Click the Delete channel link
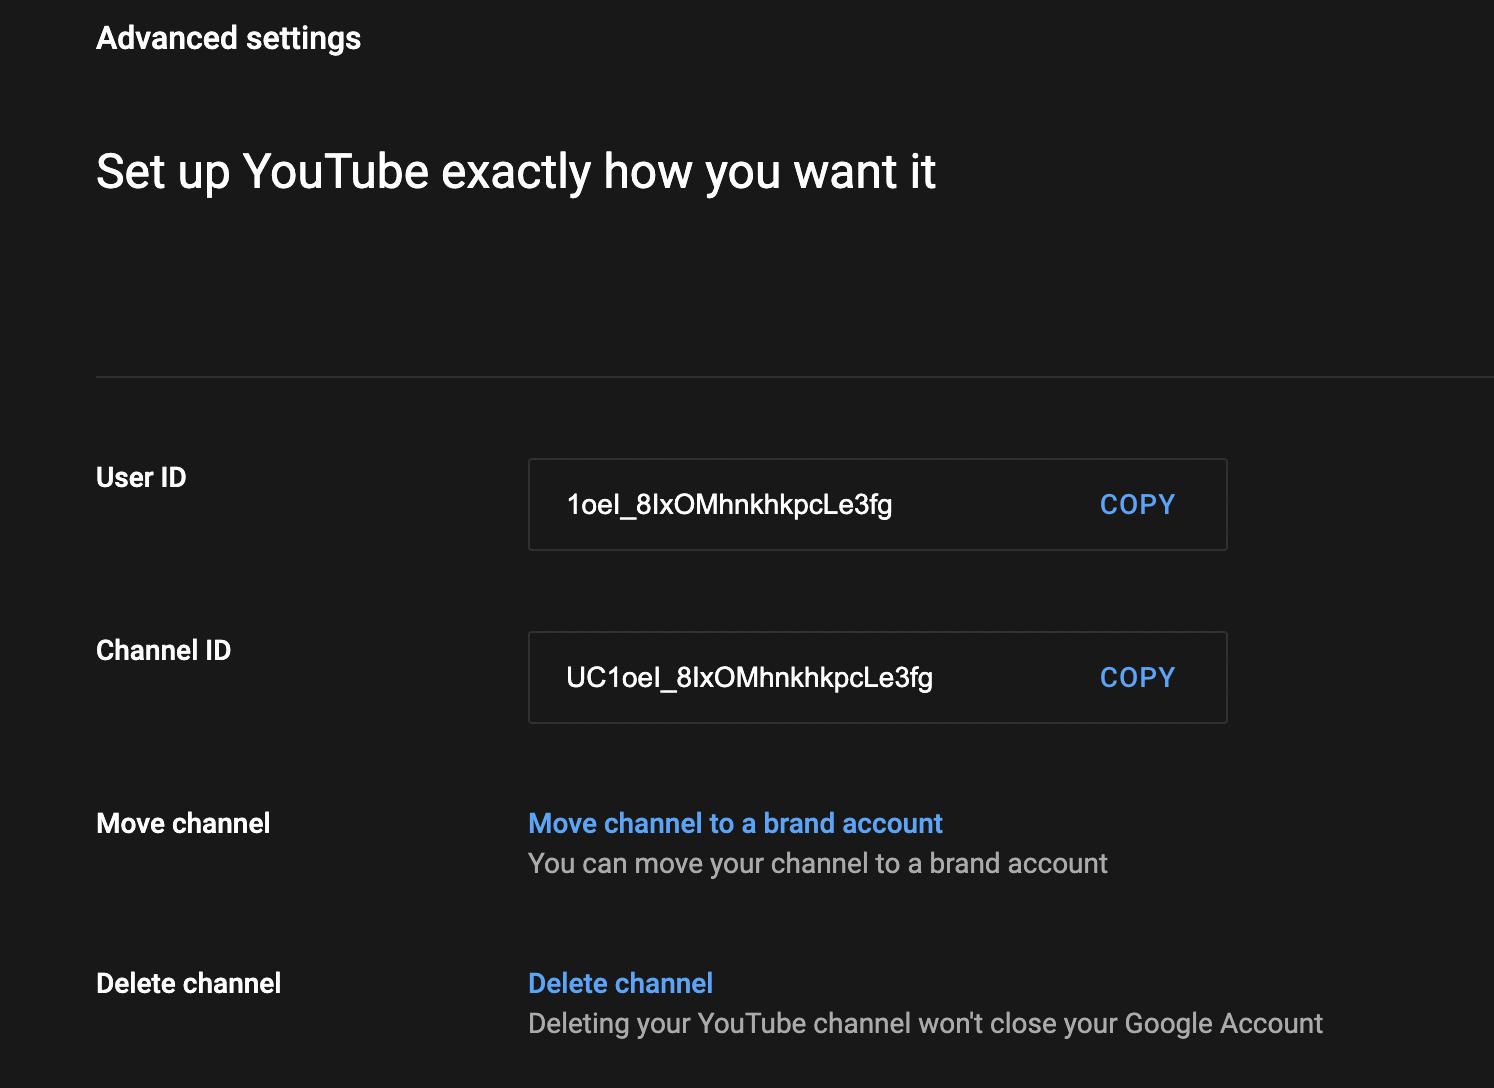 point(620,983)
